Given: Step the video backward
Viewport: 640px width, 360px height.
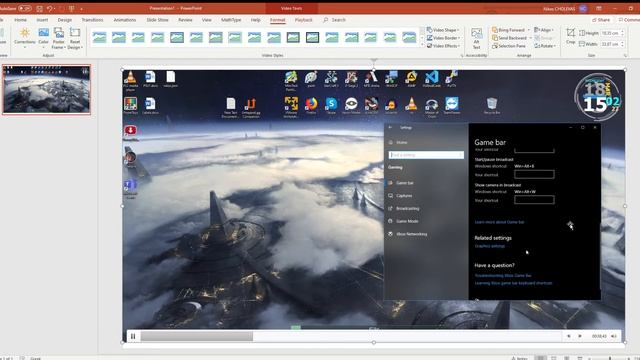Looking at the screenshot, I should [x=569, y=336].
